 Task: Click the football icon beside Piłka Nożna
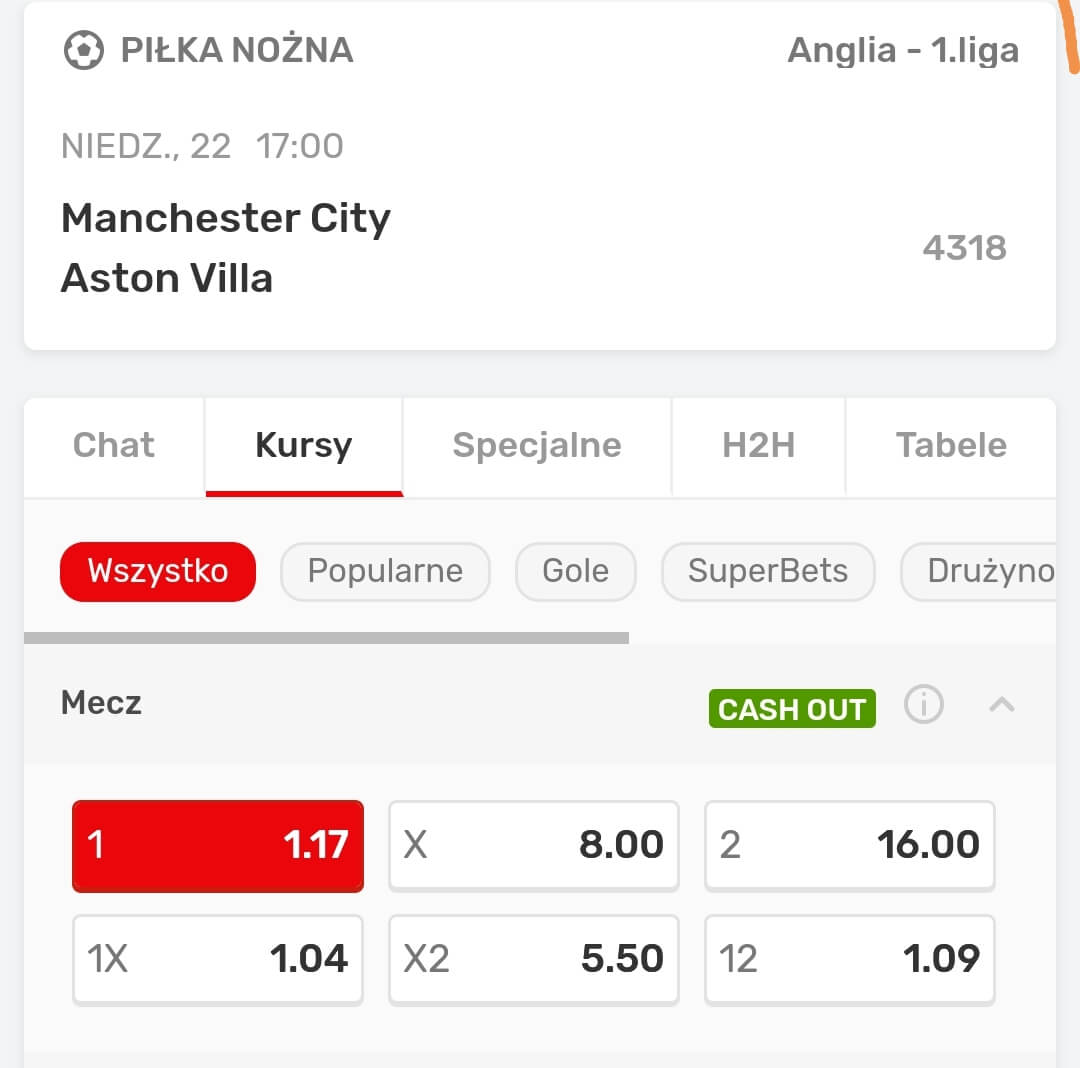point(83,50)
